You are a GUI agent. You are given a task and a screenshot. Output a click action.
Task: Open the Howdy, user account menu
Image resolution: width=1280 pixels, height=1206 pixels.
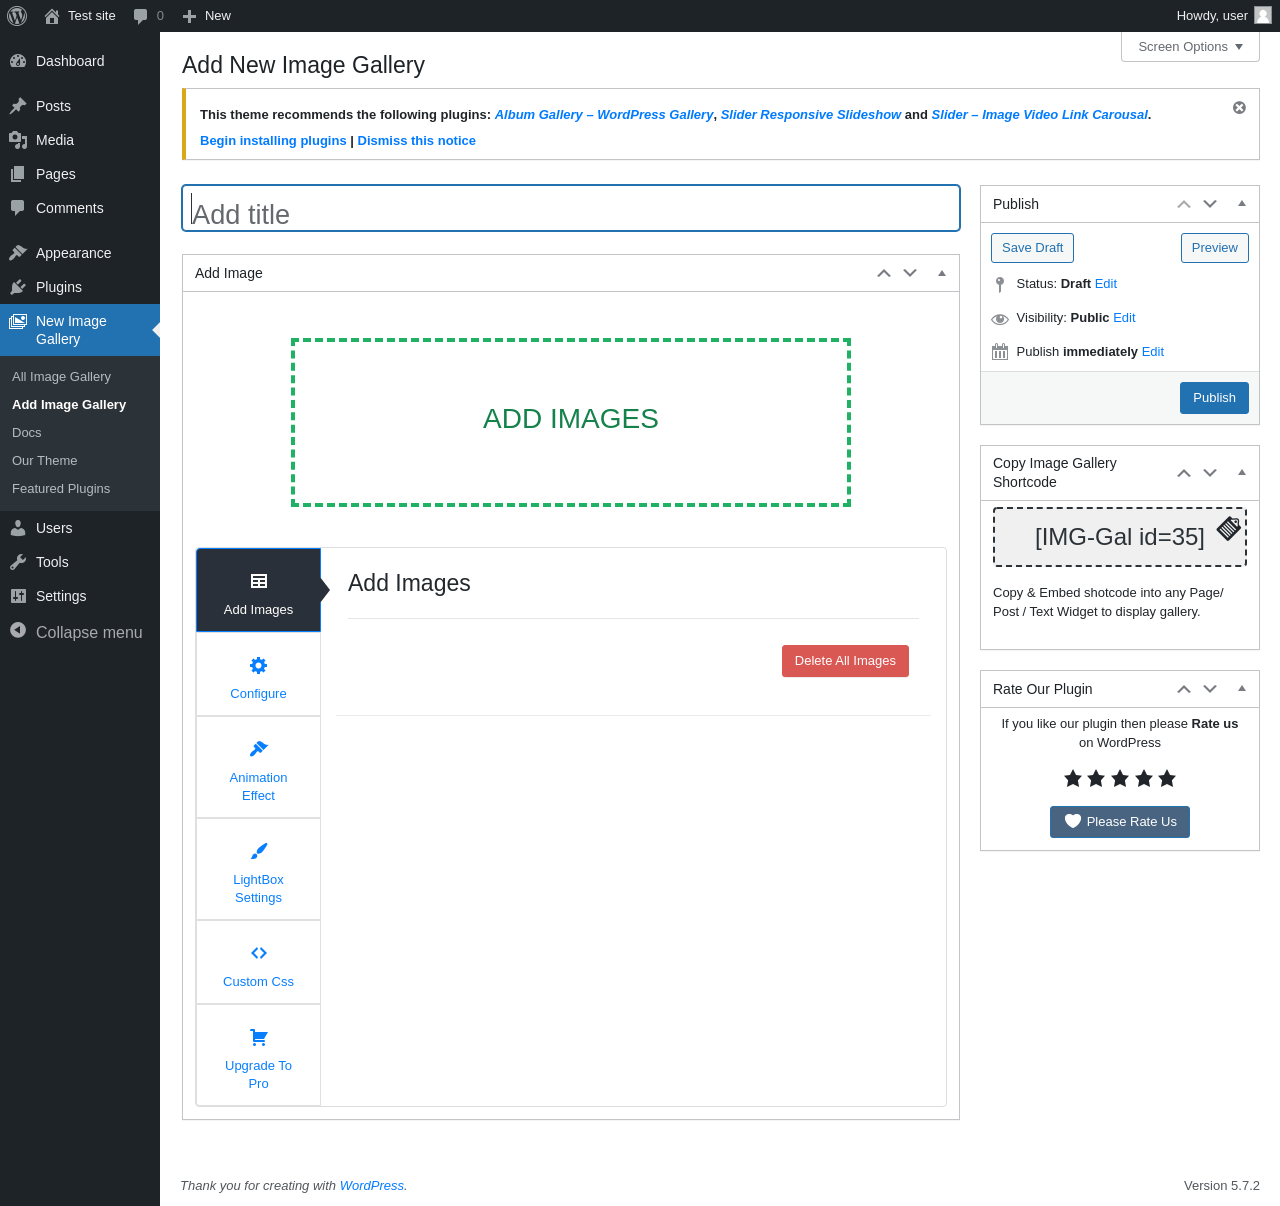pyautogui.click(x=1223, y=16)
